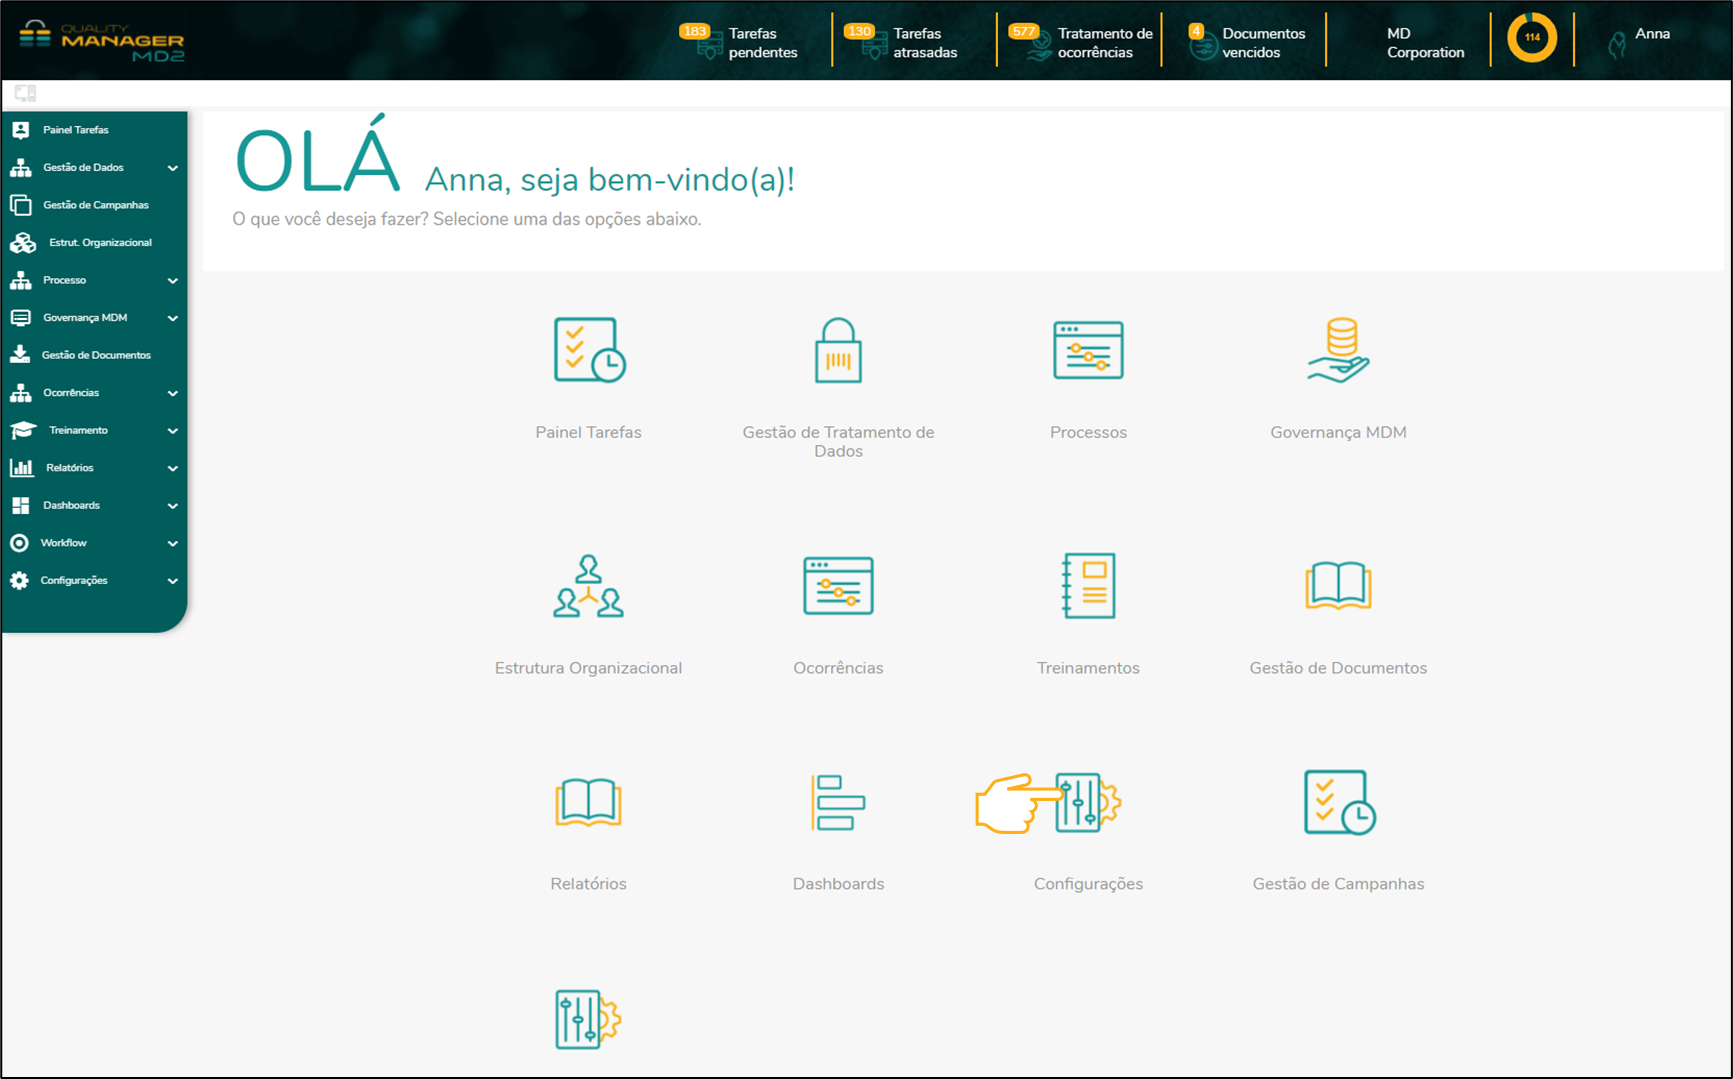Image resolution: width=1733 pixels, height=1079 pixels.
Task: Open the Painel Tarefas tile icon
Action: (589, 350)
